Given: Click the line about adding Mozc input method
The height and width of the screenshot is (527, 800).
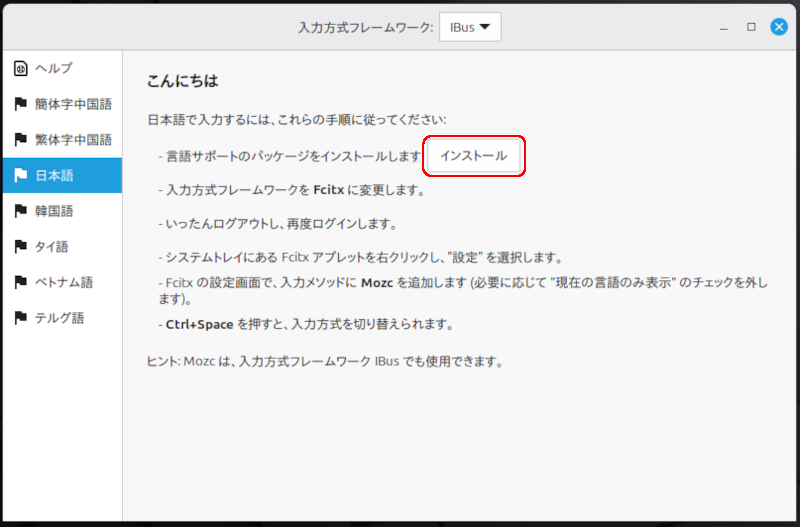Looking at the screenshot, I should point(463,291).
